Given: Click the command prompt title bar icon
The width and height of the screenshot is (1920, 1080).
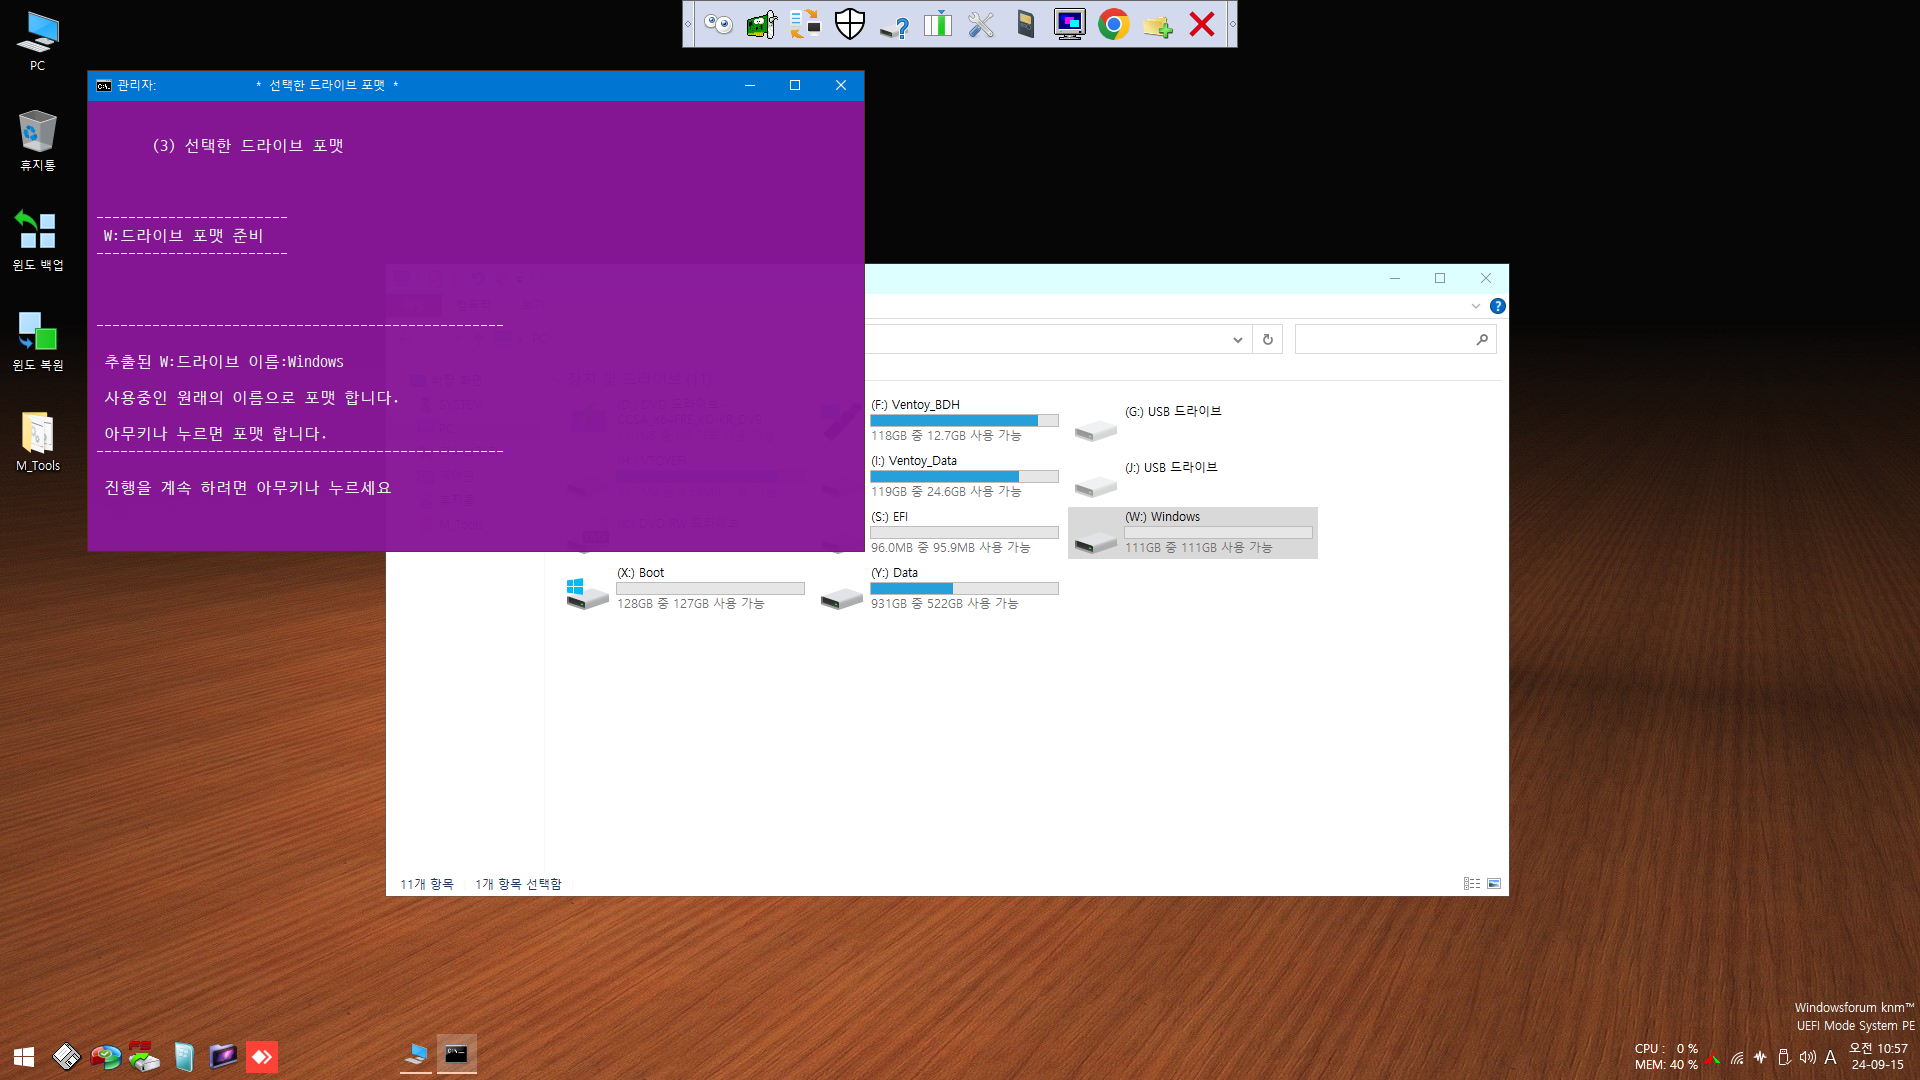Looking at the screenshot, I should point(104,85).
